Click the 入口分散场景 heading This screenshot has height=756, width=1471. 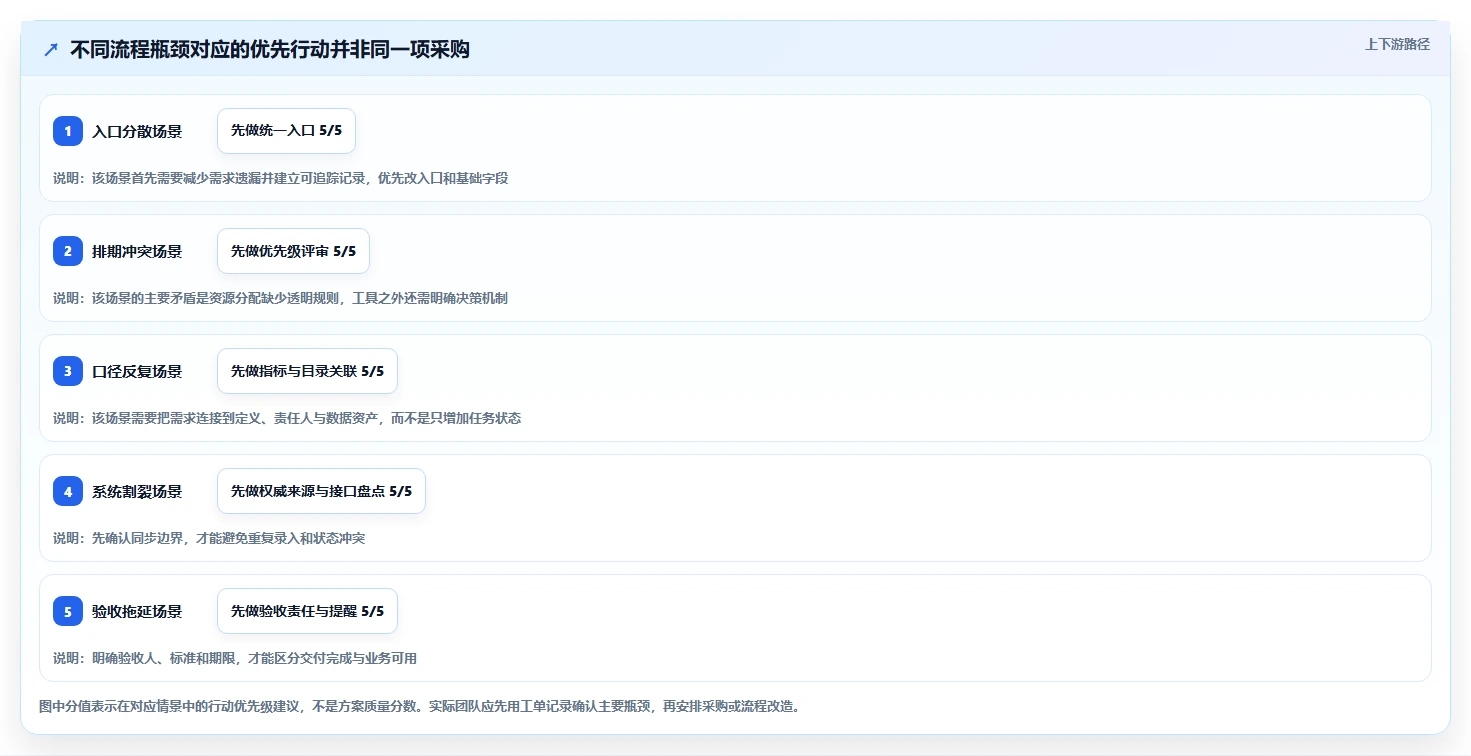(137, 131)
